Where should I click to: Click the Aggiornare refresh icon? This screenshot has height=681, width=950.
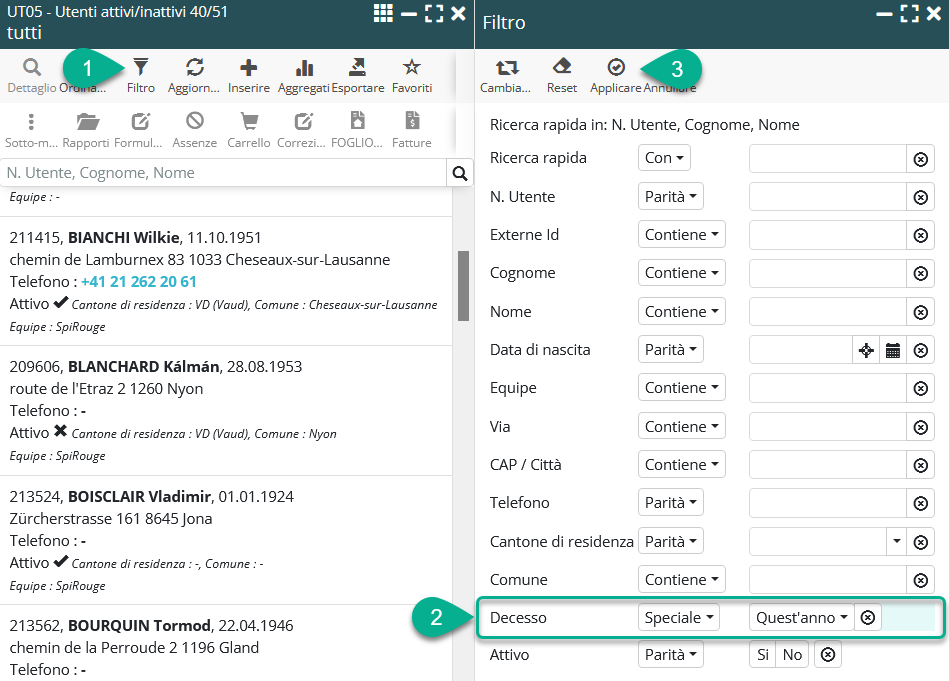[x=195, y=68]
